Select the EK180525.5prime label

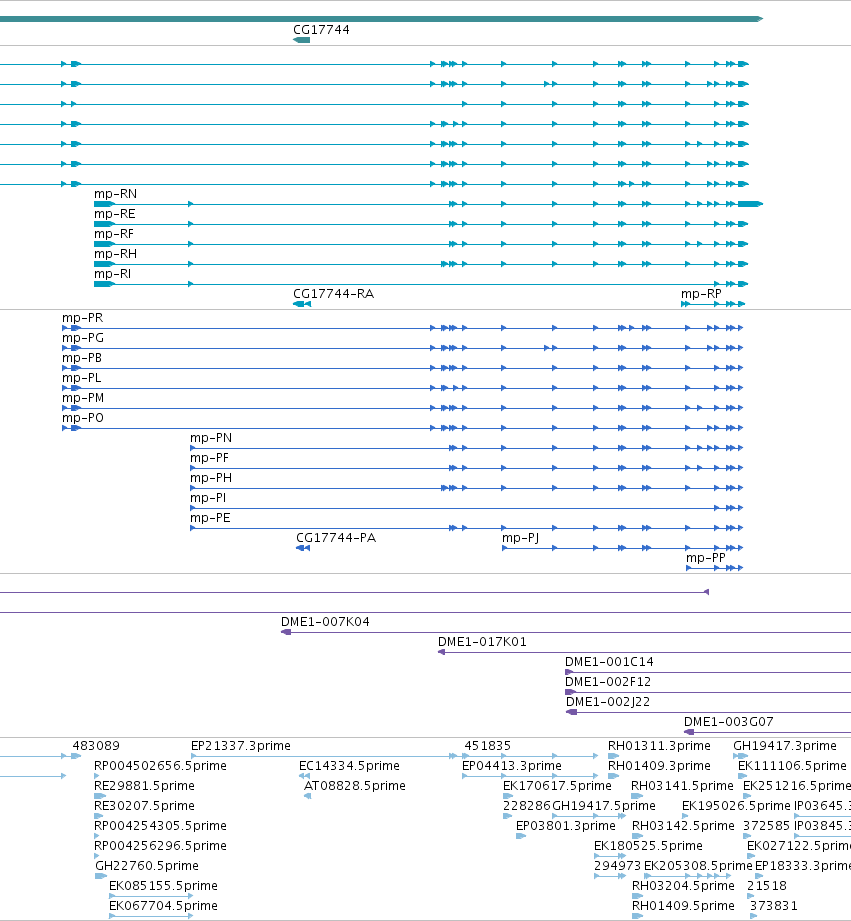click(x=648, y=845)
